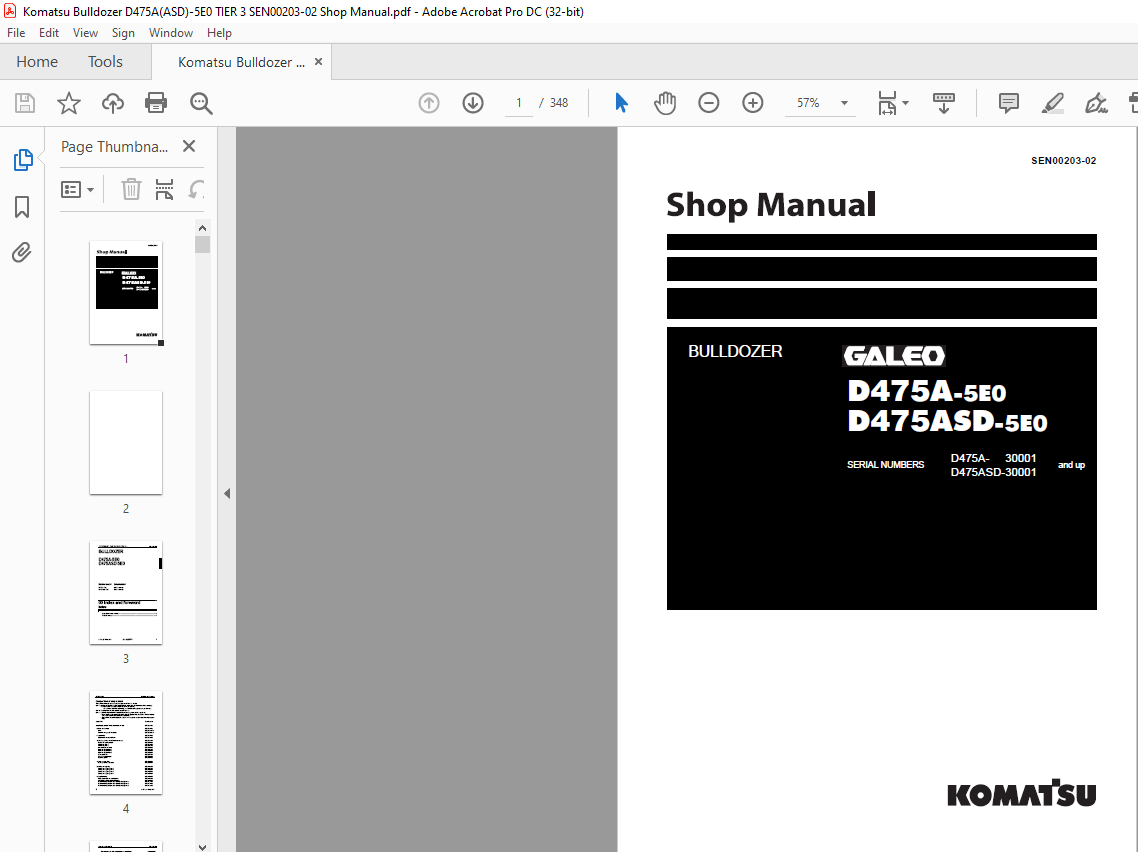Switch to the Home tab

37,62
